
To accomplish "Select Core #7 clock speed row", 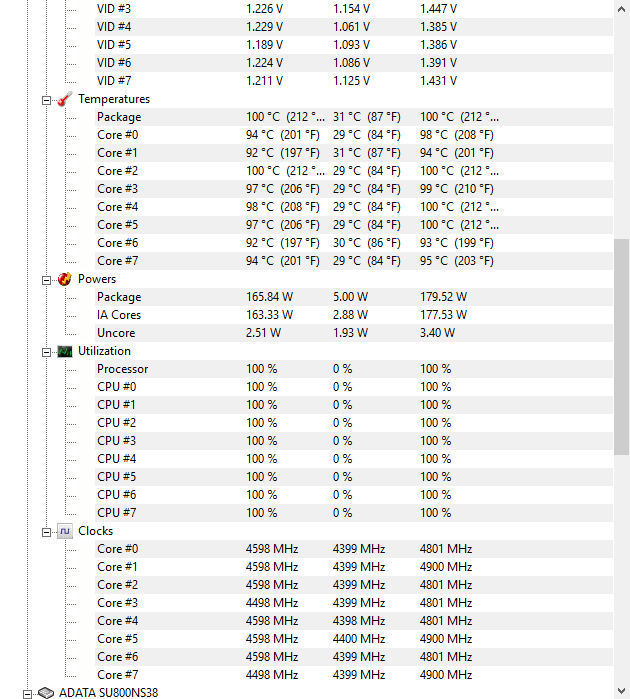I will click(354, 675).
